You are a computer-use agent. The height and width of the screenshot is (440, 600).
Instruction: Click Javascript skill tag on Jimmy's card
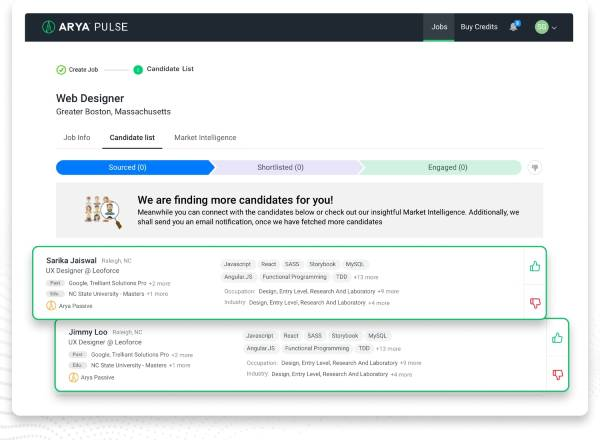[260, 336]
